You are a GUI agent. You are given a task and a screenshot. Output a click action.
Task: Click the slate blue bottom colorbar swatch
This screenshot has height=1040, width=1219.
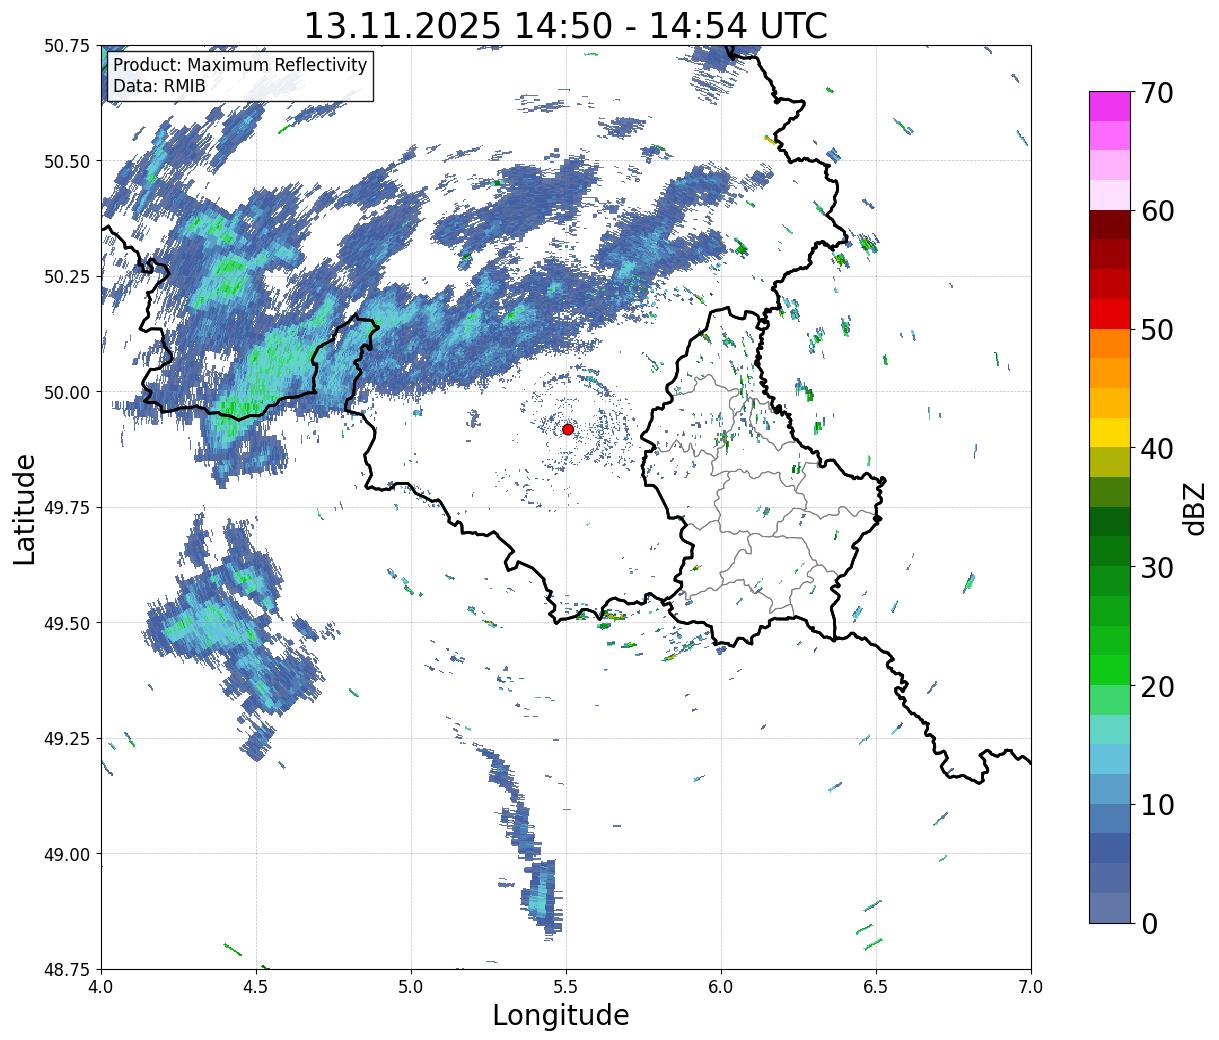pos(1110,907)
